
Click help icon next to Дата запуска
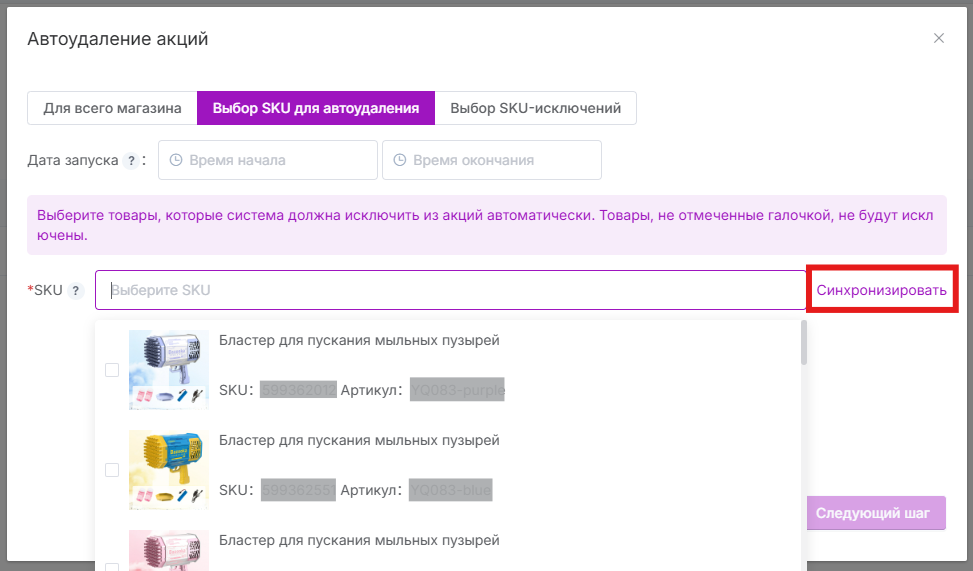(130, 161)
